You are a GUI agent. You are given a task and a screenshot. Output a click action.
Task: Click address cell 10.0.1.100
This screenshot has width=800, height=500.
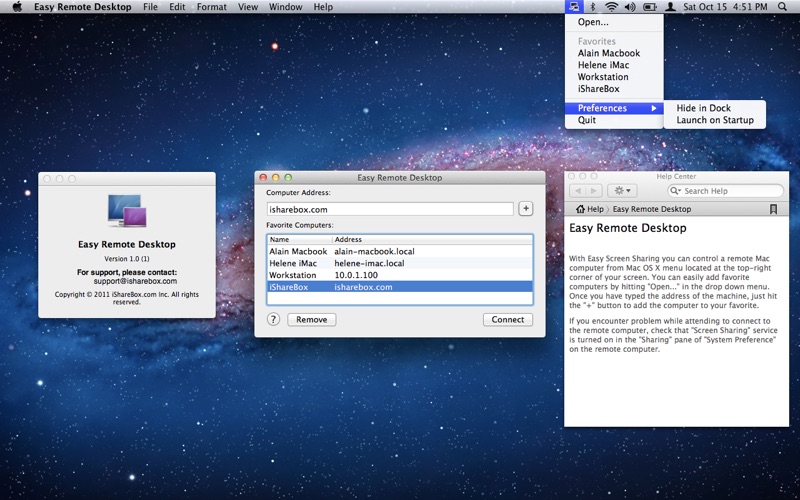point(356,275)
